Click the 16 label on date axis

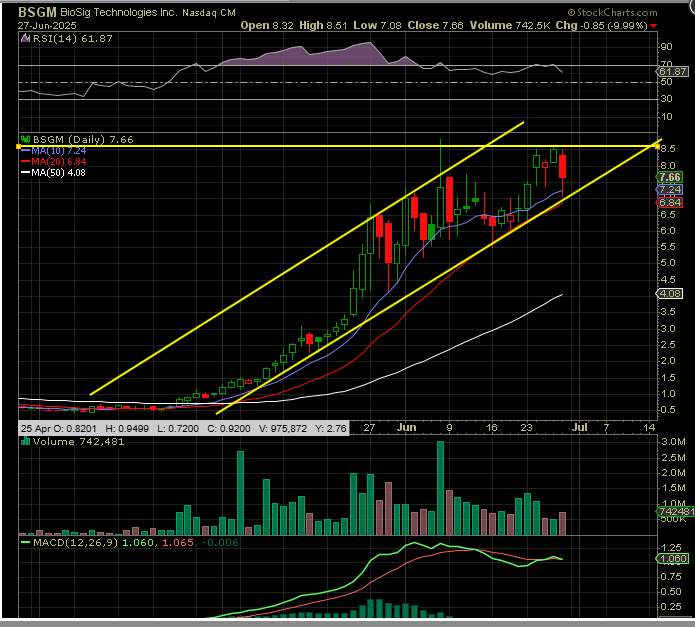click(x=492, y=428)
